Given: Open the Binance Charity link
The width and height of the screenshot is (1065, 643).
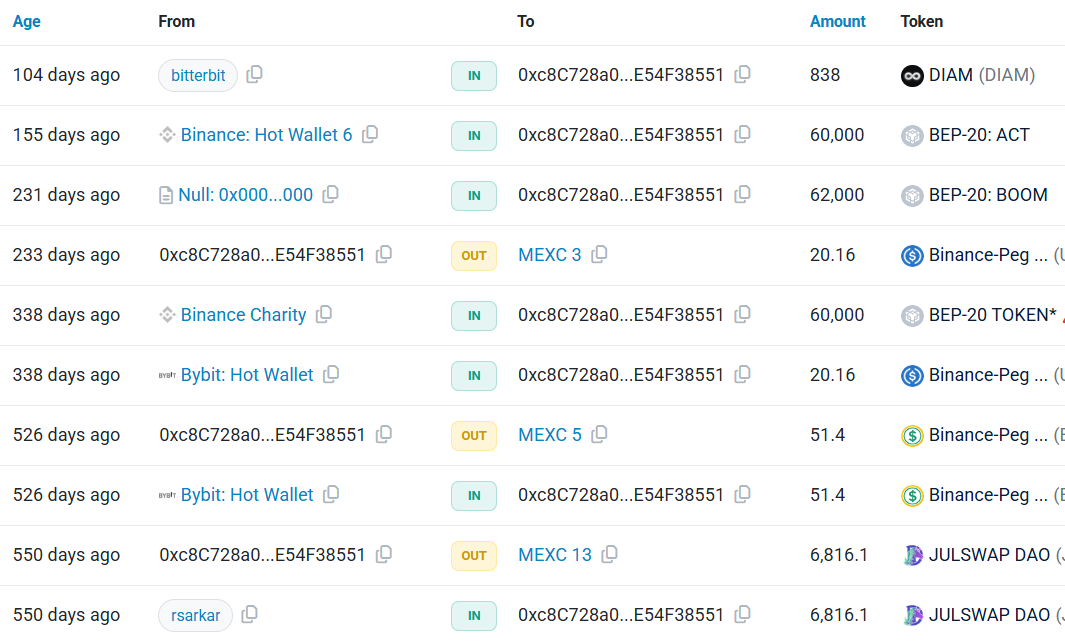Looking at the screenshot, I should pyautogui.click(x=243, y=315).
